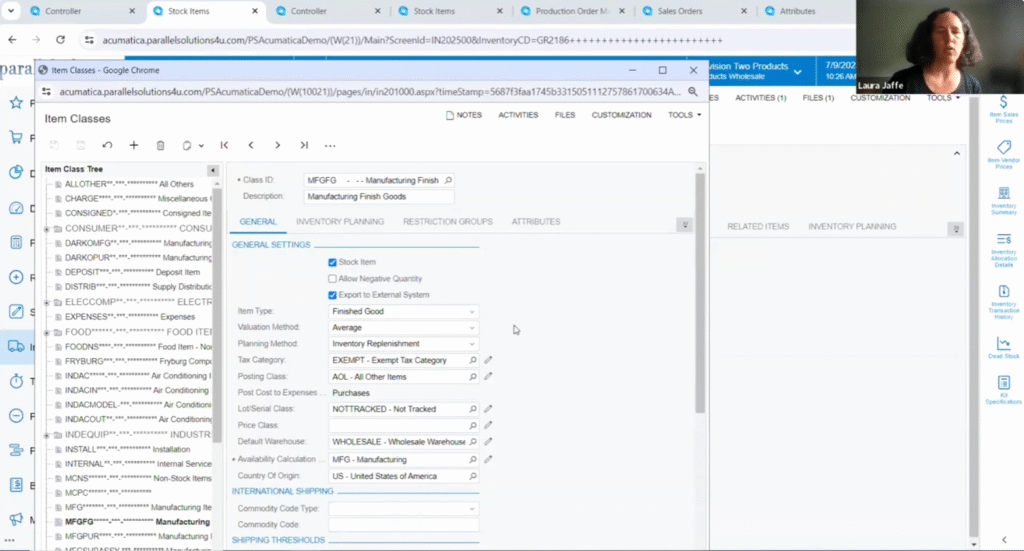
Task: Toggle the Export to External System checkbox
Action: tap(333, 295)
